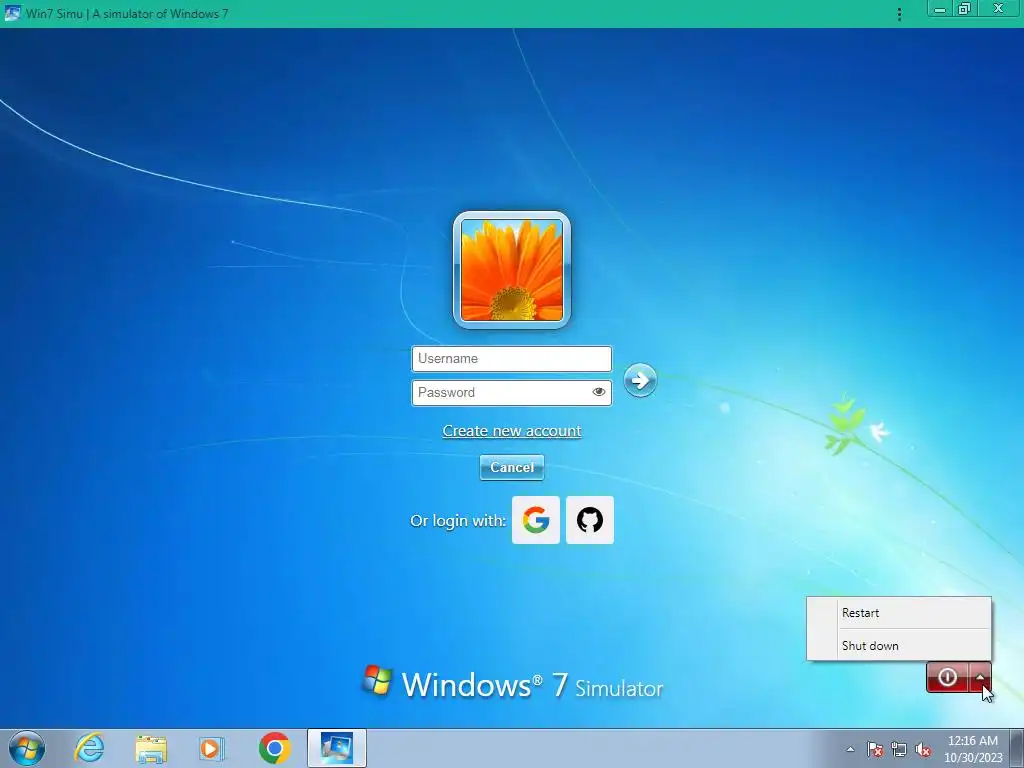
Task: Click the Cancel button
Action: pyautogui.click(x=512, y=468)
